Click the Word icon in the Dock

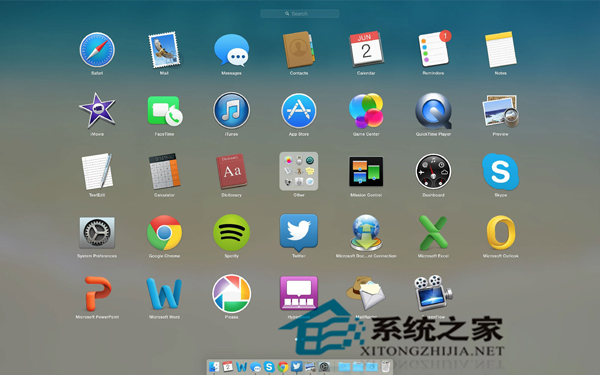(241, 367)
